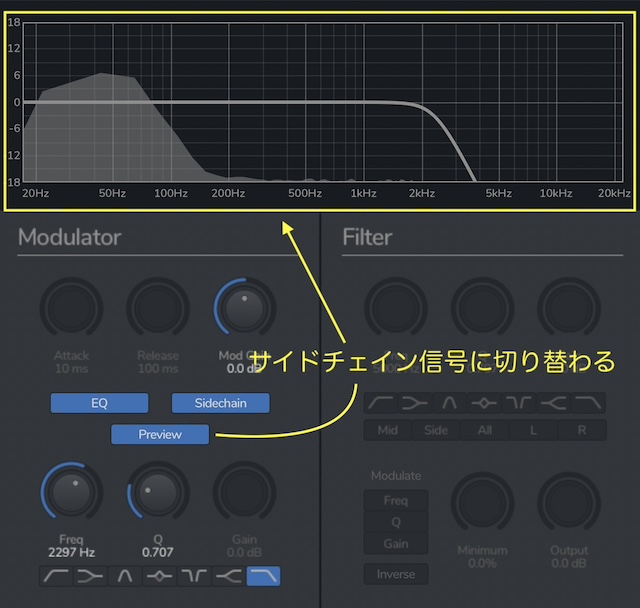Screen dimensions: 640x608
Task: Enable the Inverse modulation toggle
Action: [x=395, y=574]
